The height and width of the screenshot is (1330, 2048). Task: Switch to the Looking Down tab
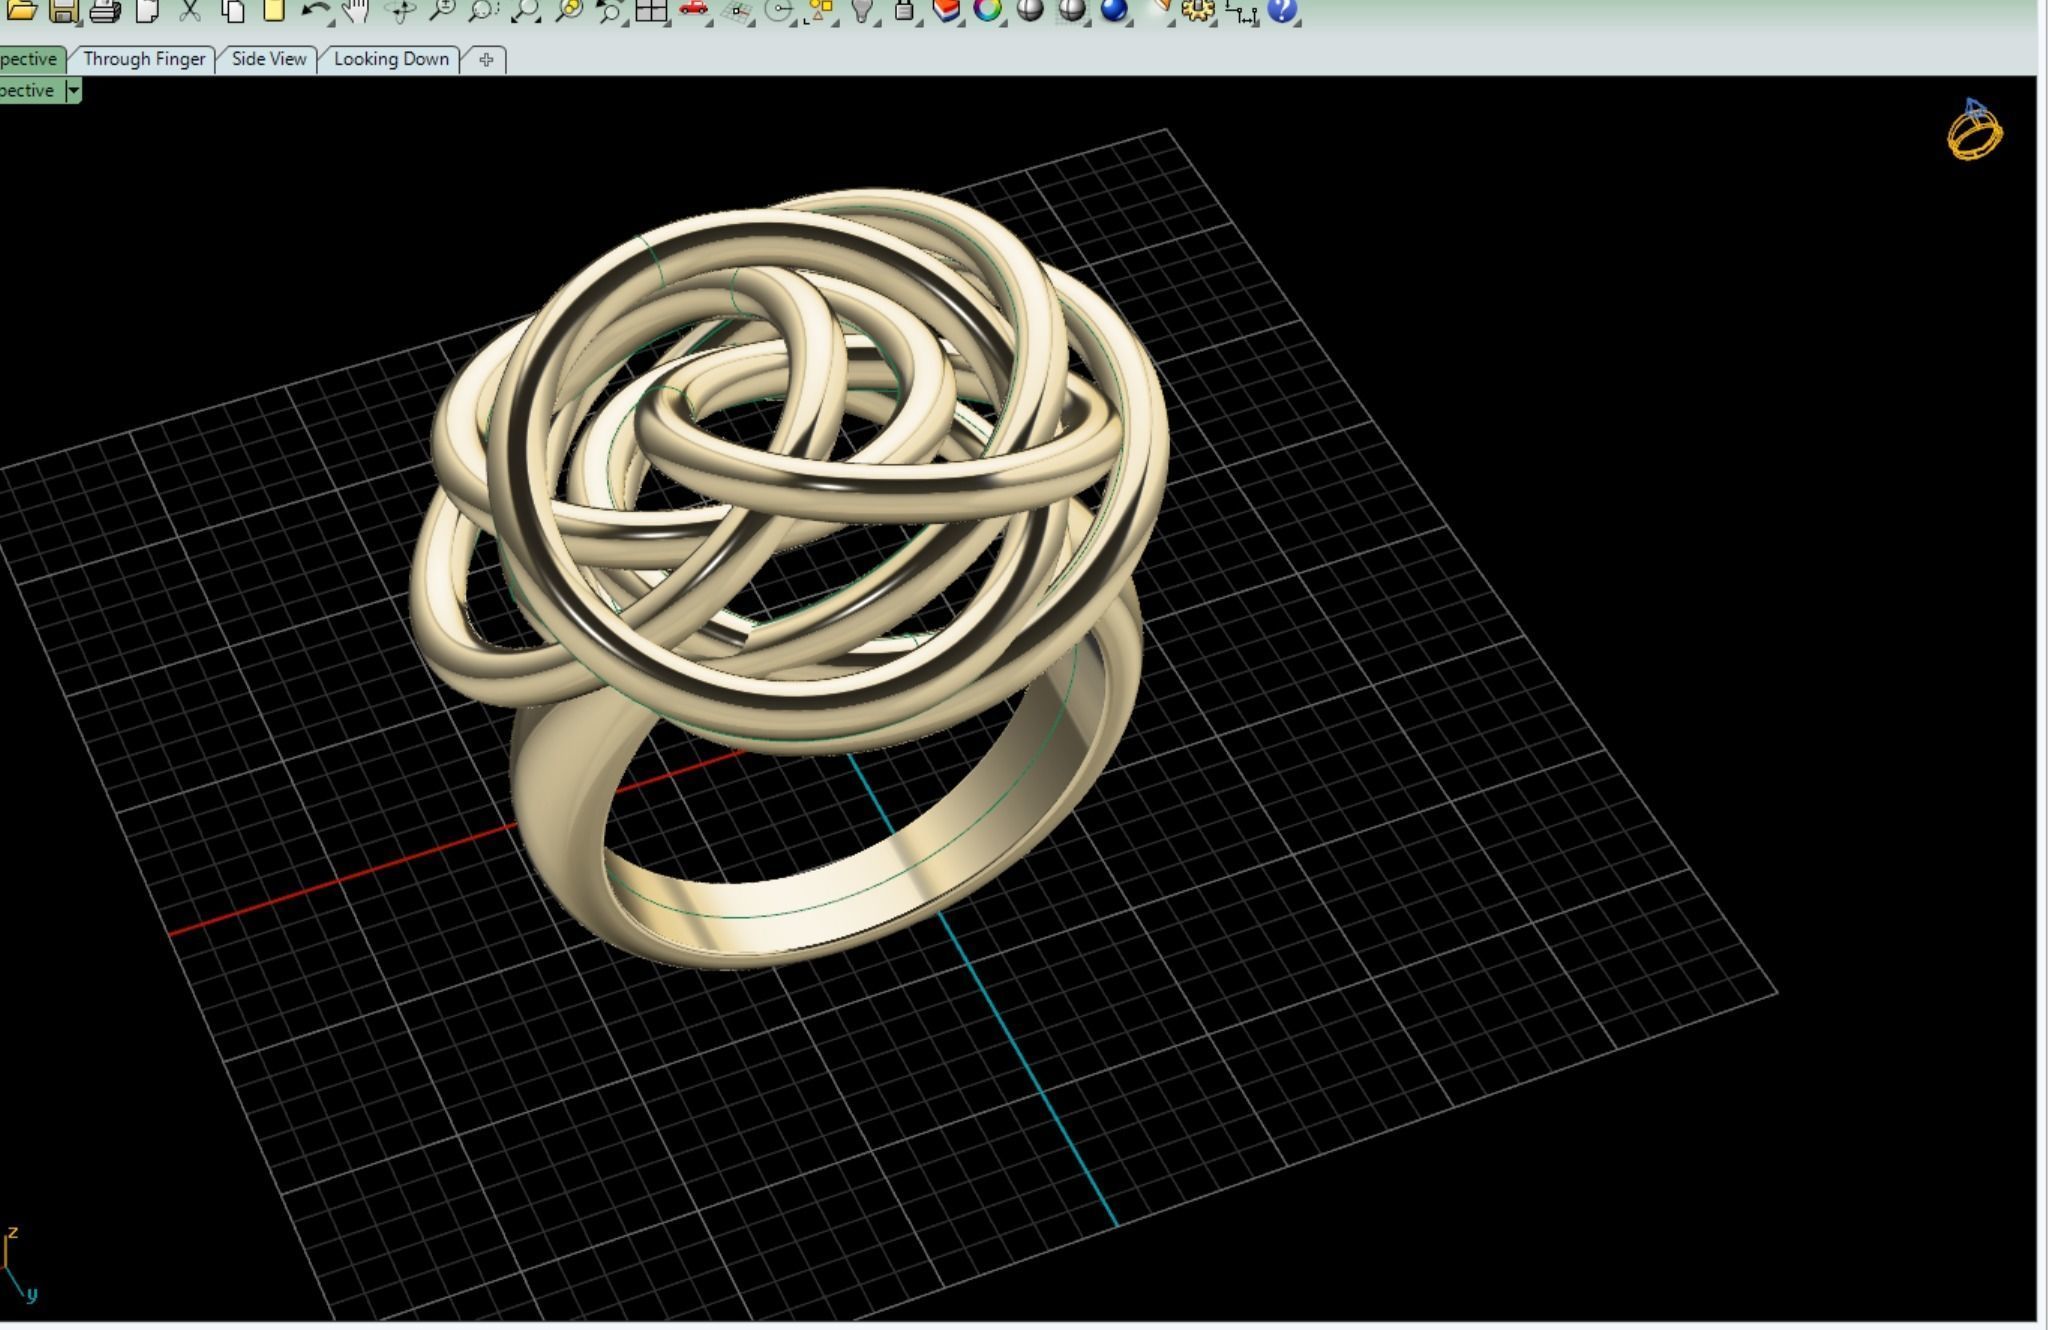click(391, 59)
